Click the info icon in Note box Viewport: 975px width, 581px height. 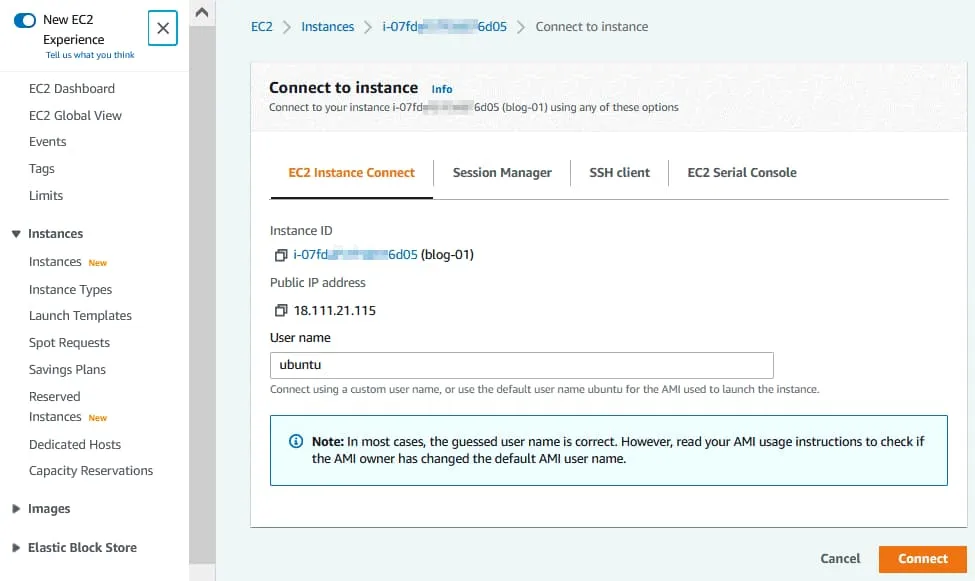pos(296,441)
